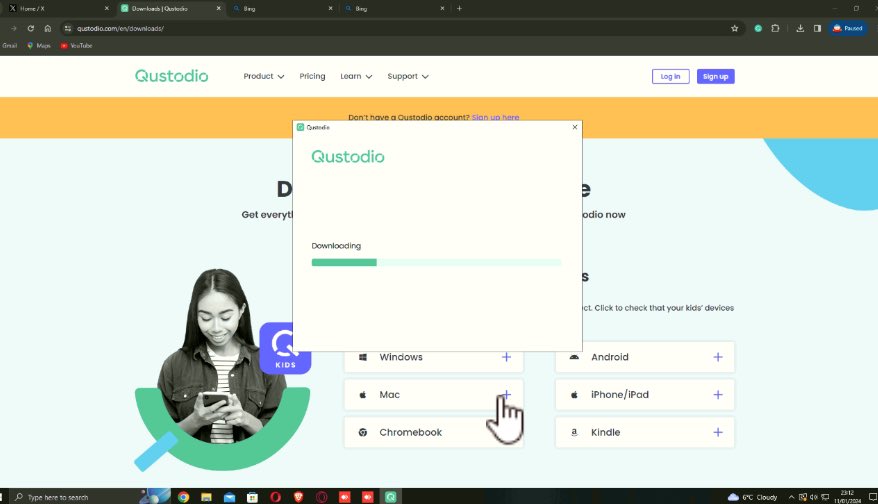Expand the Product menu
Screen dimensions: 878x504
264,76
